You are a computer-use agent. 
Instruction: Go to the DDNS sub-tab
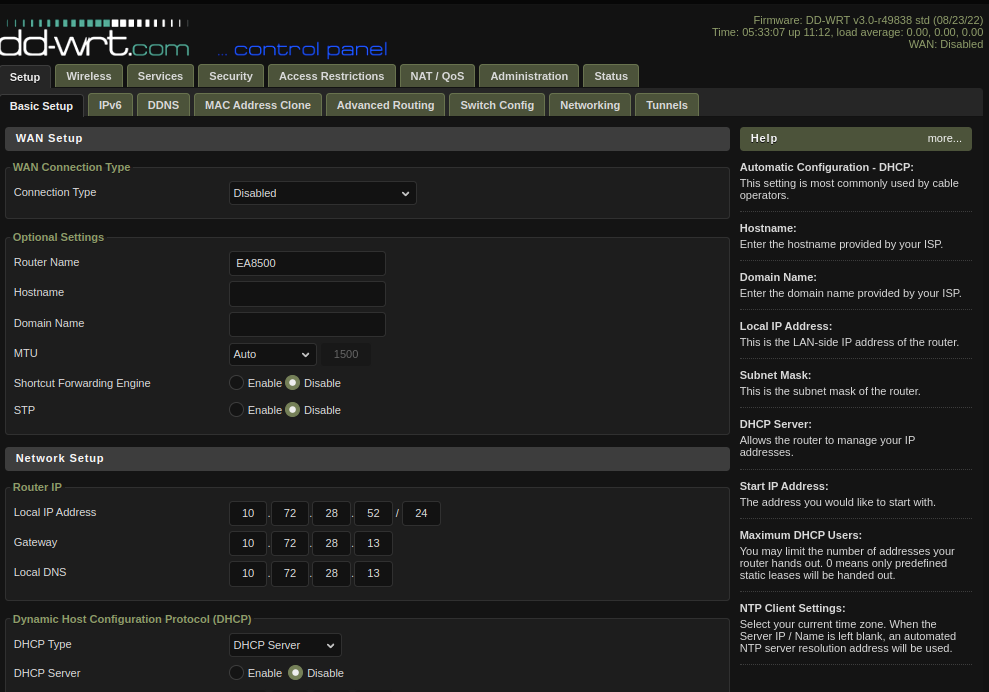coord(163,105)
